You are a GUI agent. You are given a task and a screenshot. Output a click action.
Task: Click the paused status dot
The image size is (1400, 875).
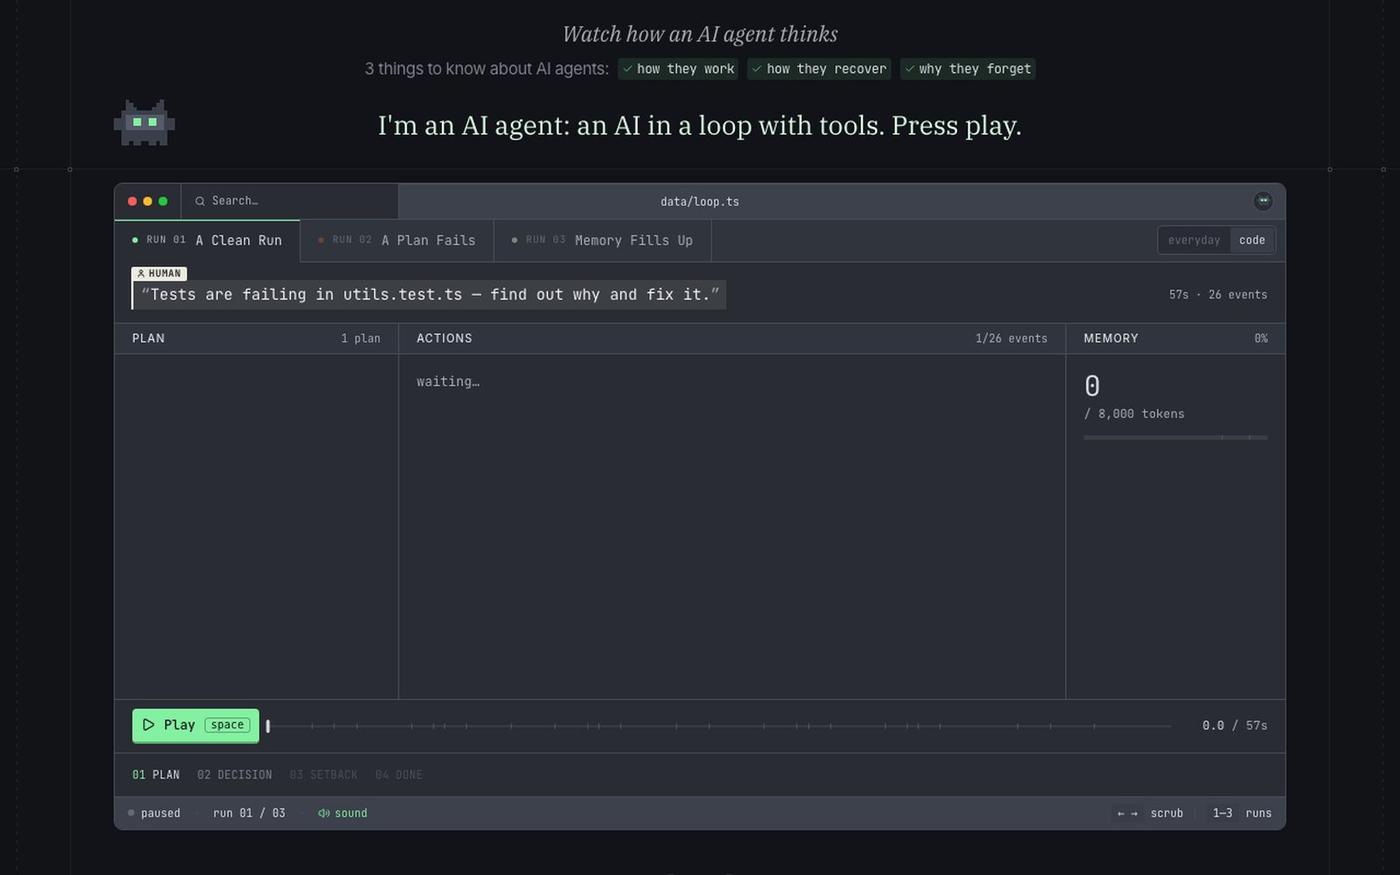click(131, 813)
